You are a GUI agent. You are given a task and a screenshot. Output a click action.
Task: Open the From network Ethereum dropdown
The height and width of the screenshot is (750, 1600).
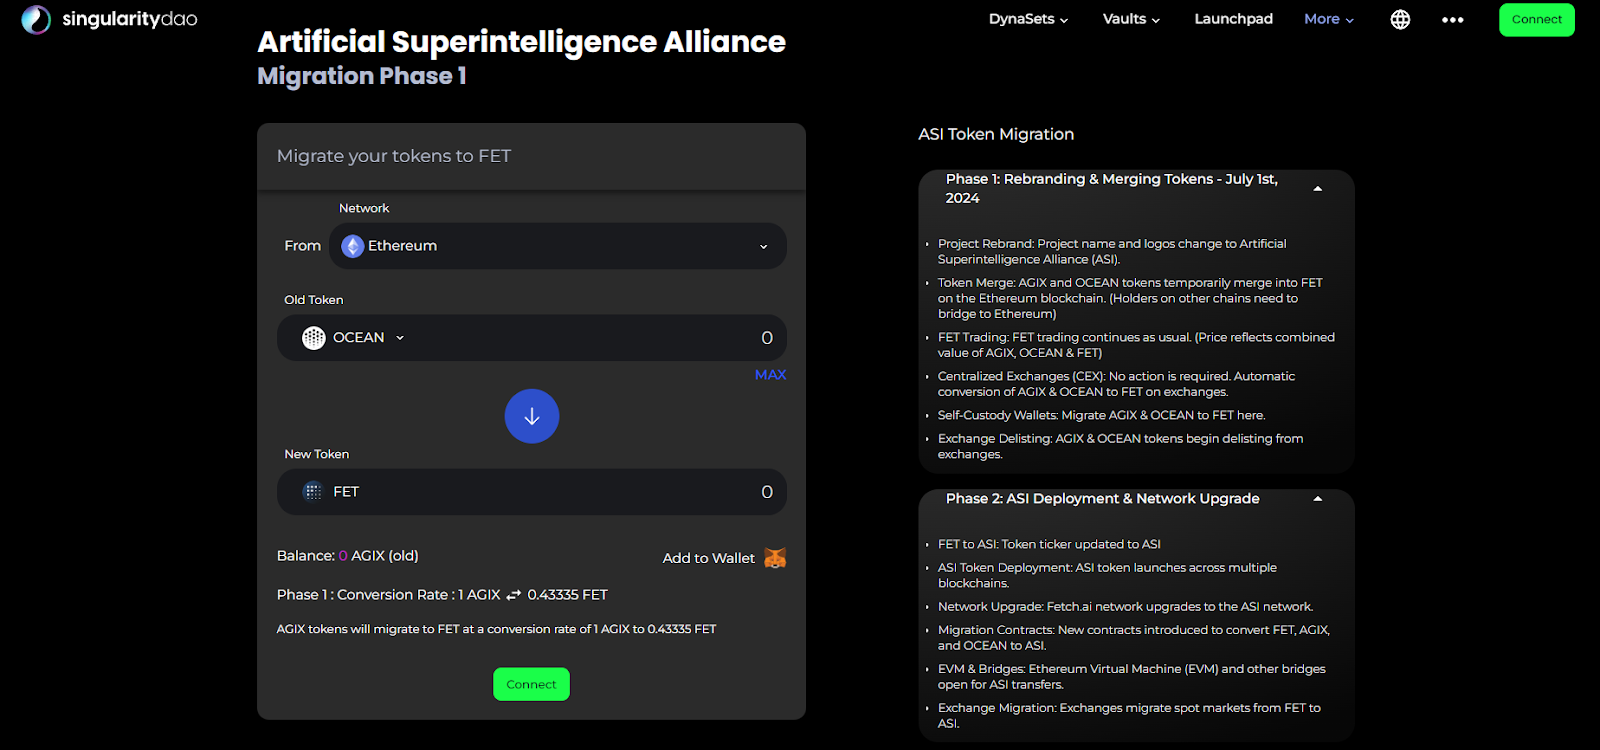click(x=558, y=246)
